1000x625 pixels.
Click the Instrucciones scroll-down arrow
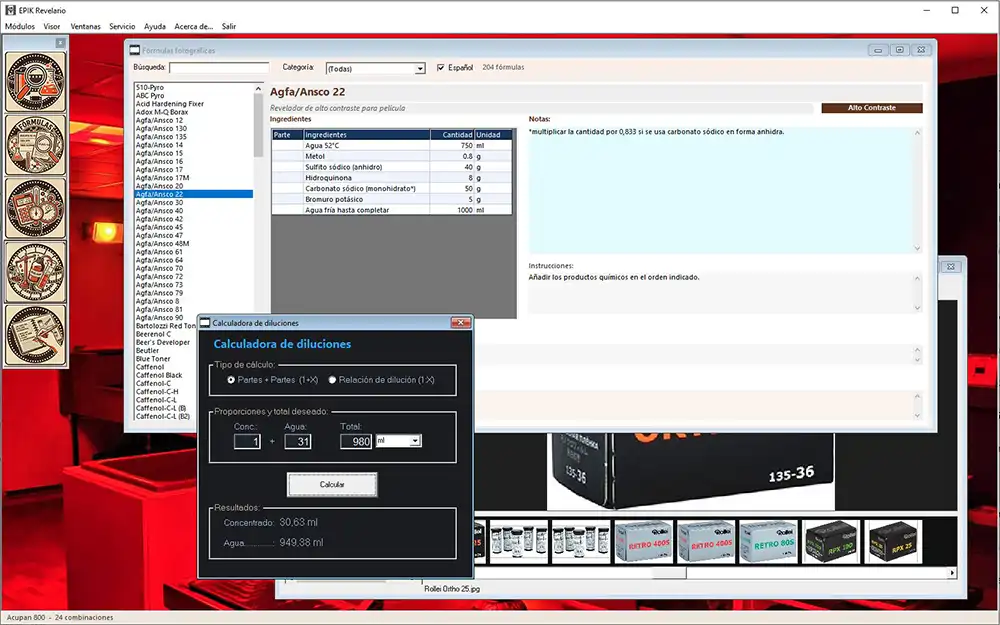(x=917, y=307)
